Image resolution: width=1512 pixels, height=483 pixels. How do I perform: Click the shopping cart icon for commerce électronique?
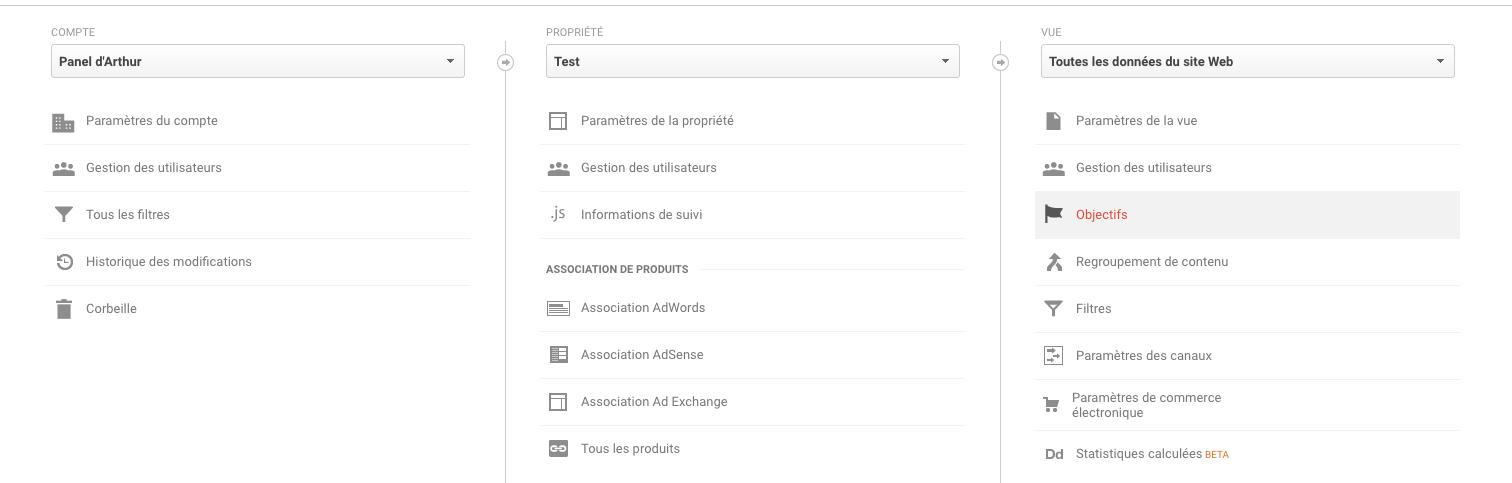point(1051,405)
